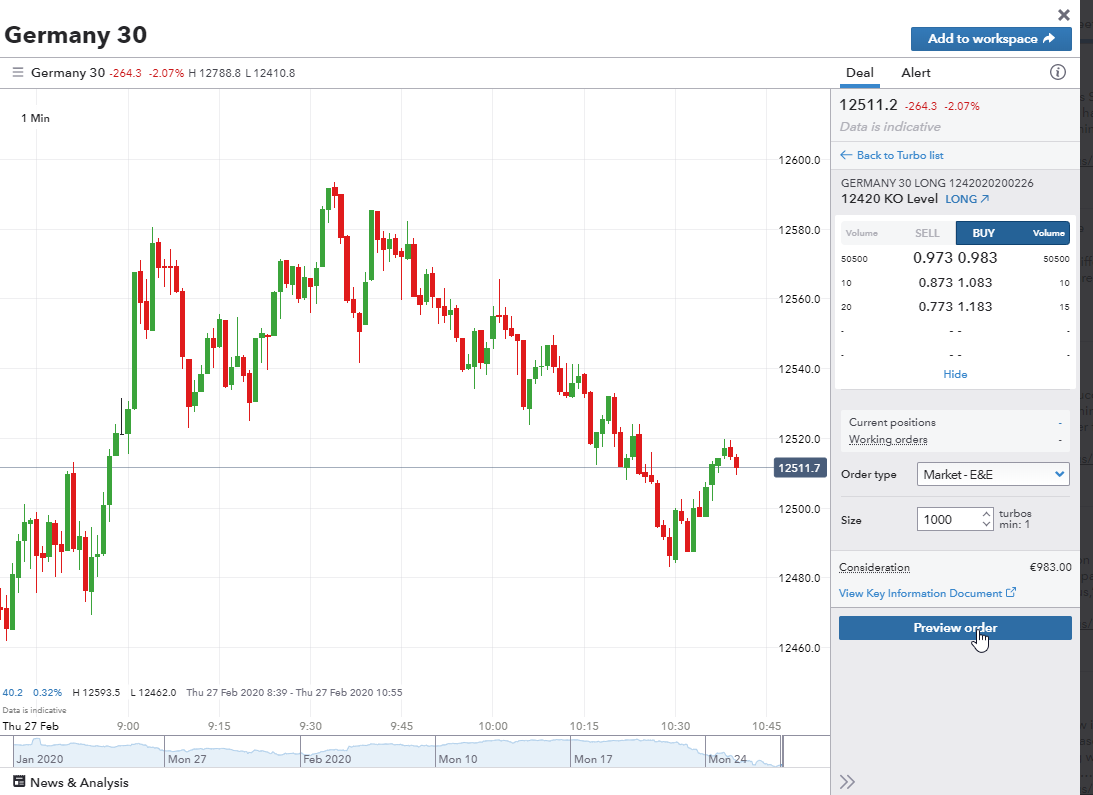
Task: Select Mon 17 in the chart navigator
Action: [x=593, y=759]
